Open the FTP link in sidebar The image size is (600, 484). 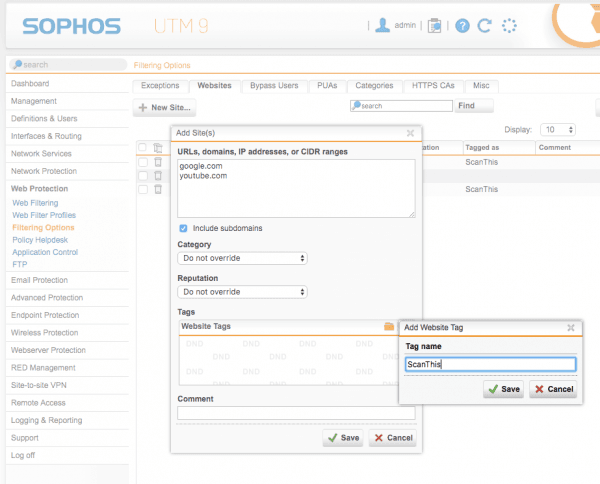(x=20, y=264)
